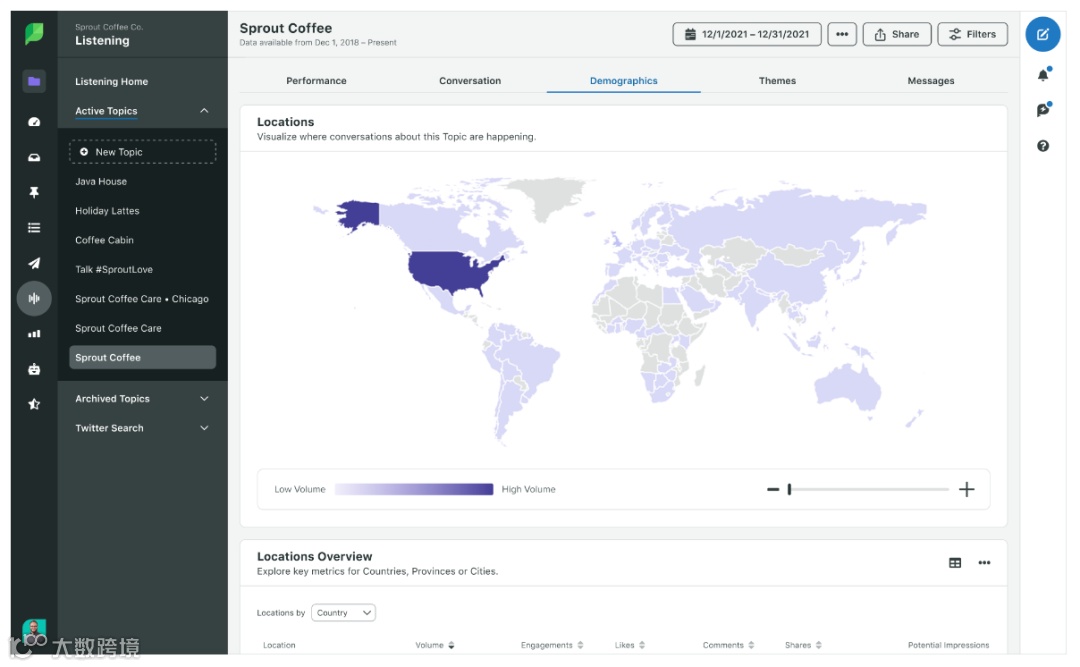Sort the table by Volume column

435,645
